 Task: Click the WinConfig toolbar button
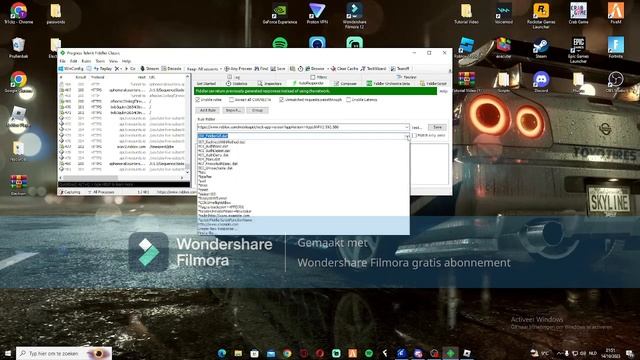click(x=71, y=69)
